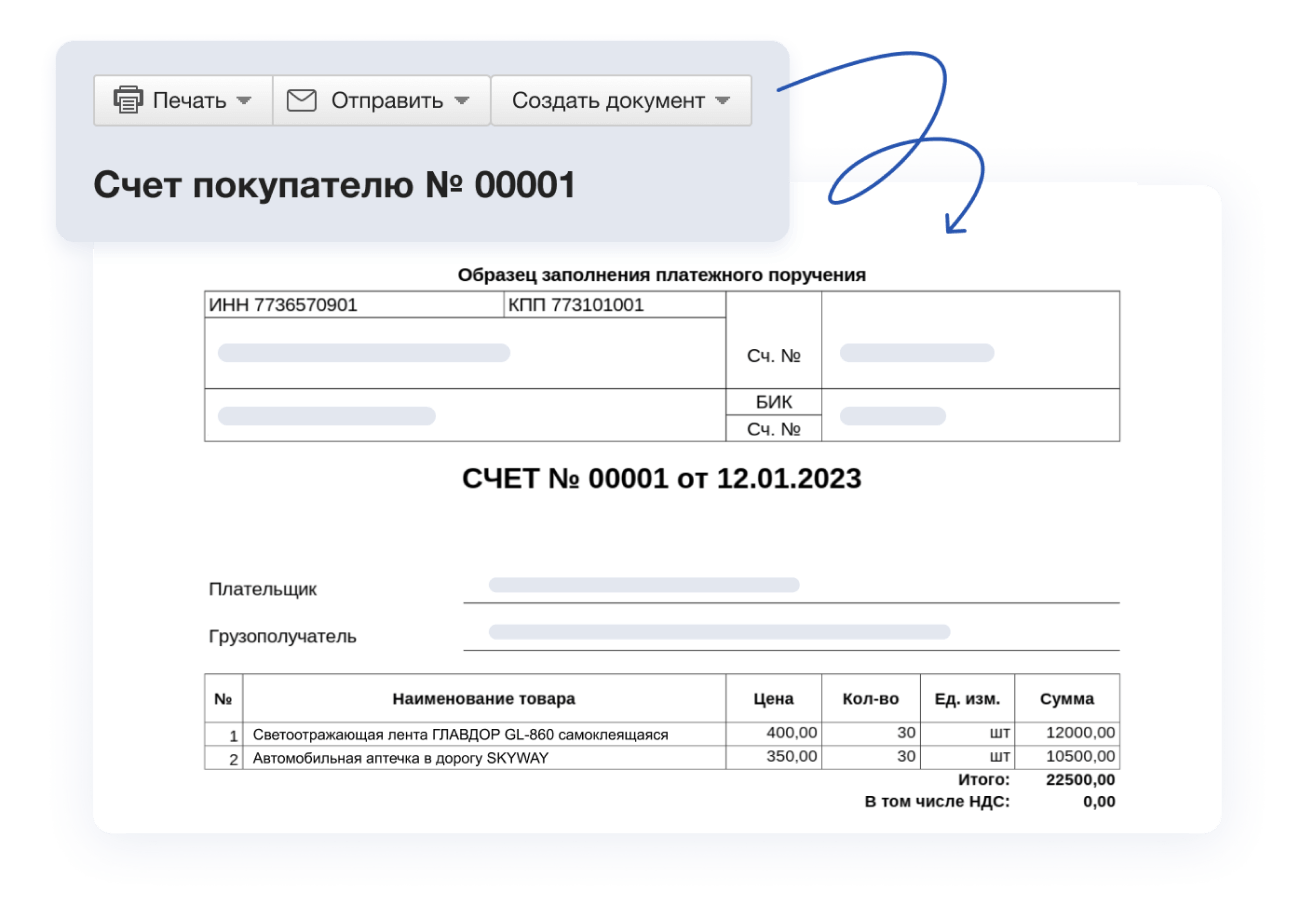Image resolution: width=1300 pixels, height=916 pixels.
Task: Select row Светоотражающая лента ГЛАВДОР GL-860
Action: coord(662,734)
